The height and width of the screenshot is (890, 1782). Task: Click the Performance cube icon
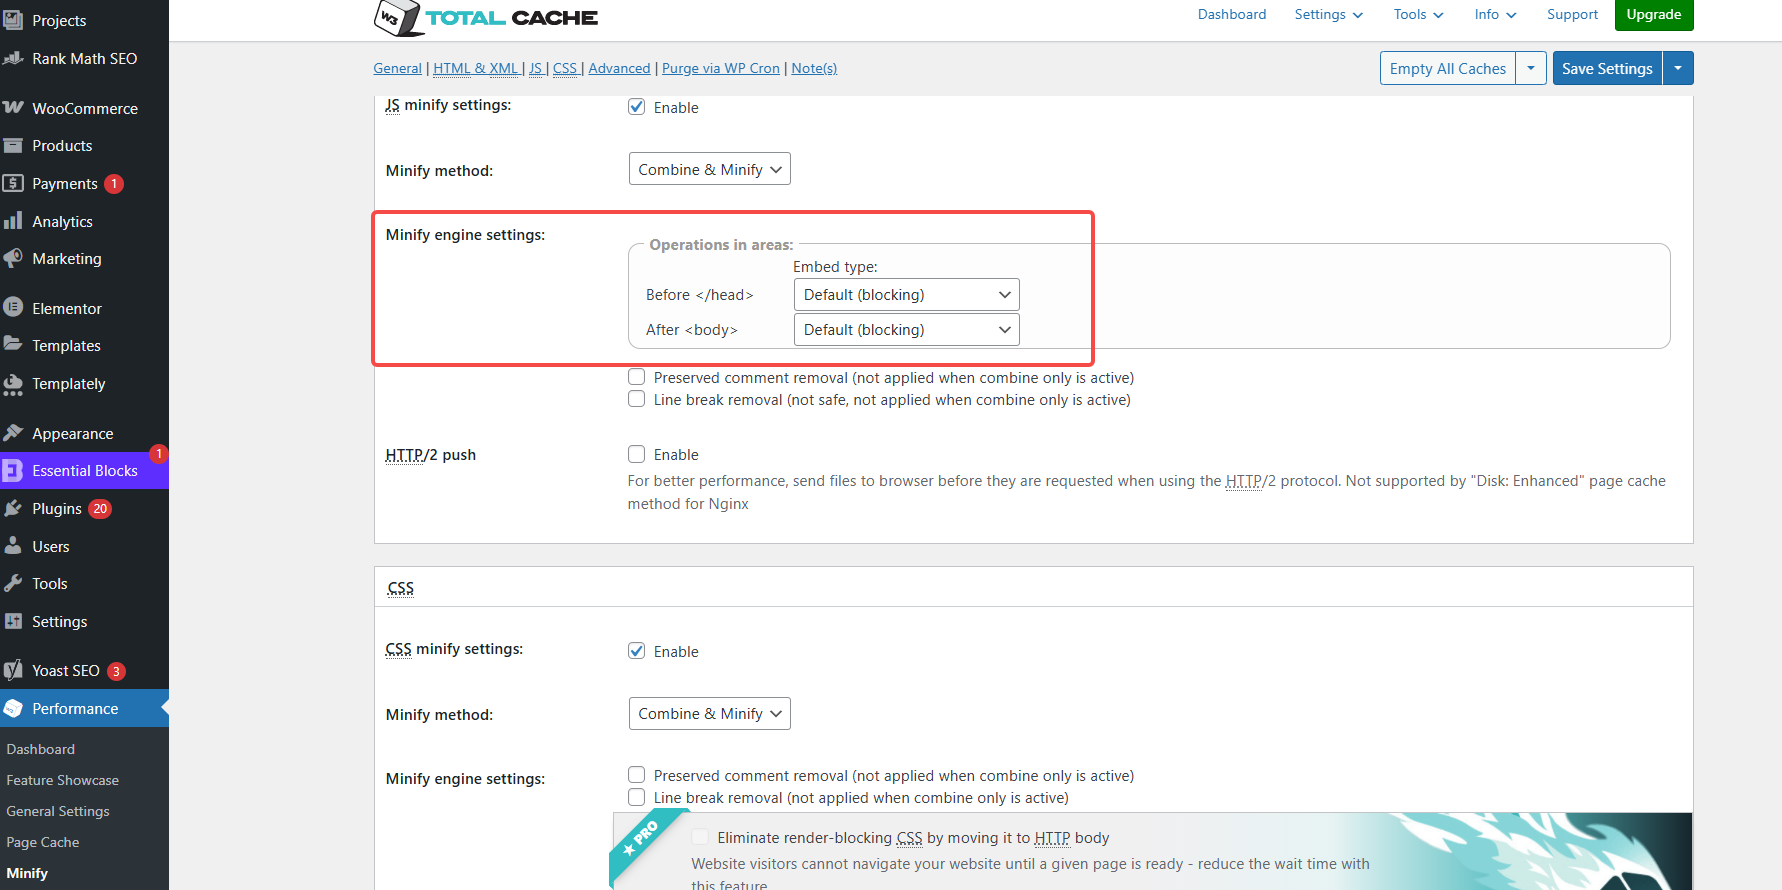click(13, 708)
